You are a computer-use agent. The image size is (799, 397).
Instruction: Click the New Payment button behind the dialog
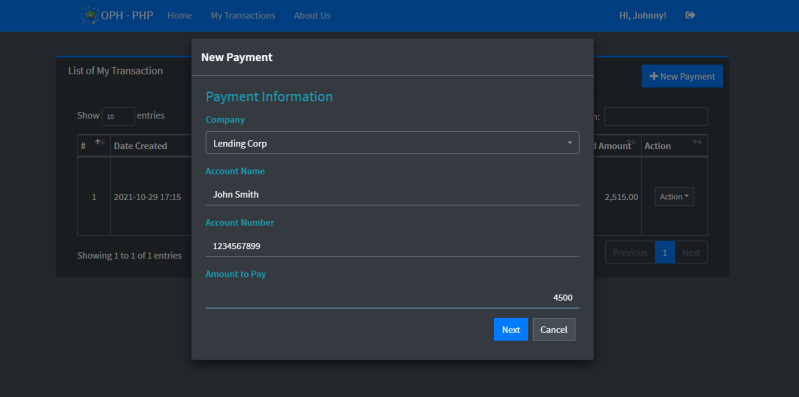(682, 76)
